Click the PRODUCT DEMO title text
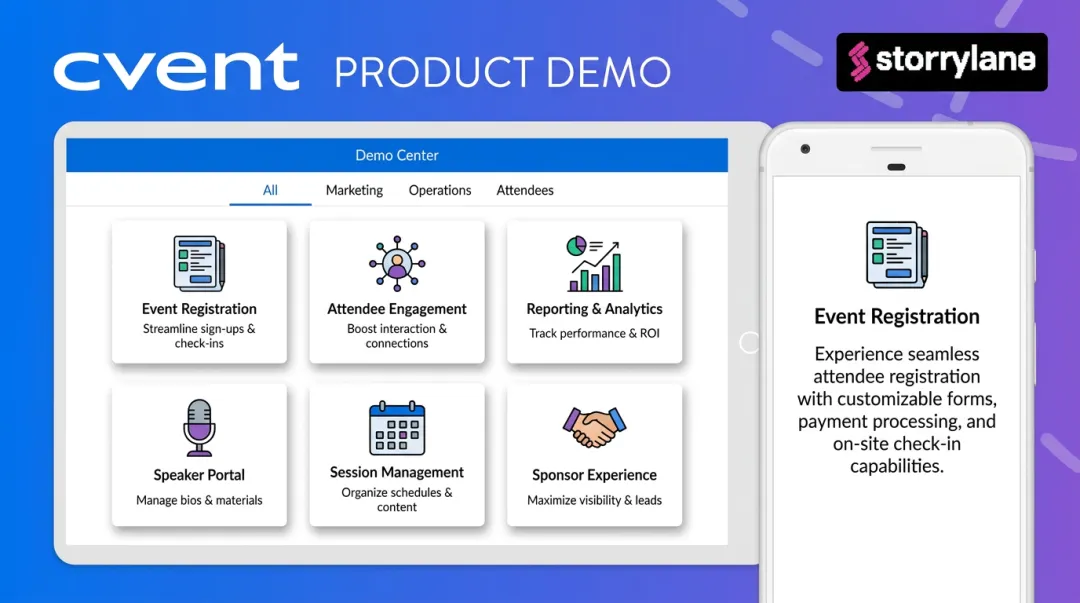 pos(503,72)
